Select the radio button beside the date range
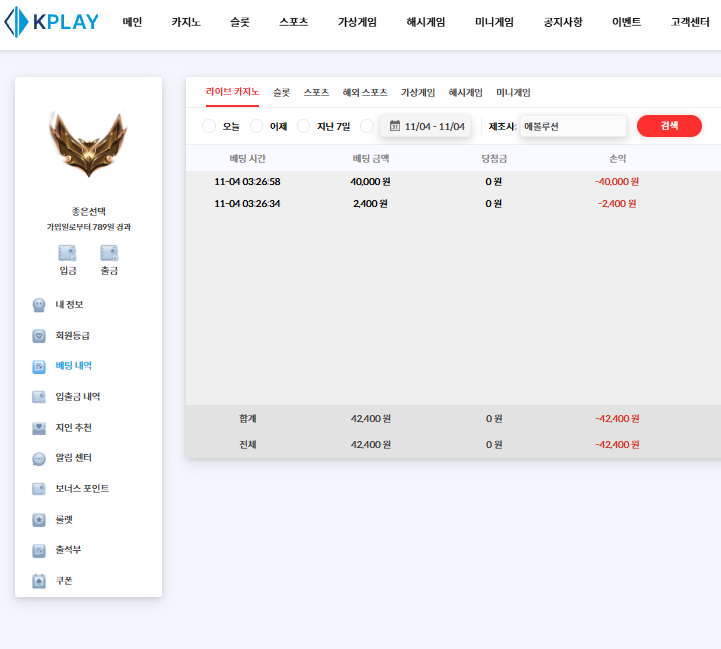 coord(366,126)
